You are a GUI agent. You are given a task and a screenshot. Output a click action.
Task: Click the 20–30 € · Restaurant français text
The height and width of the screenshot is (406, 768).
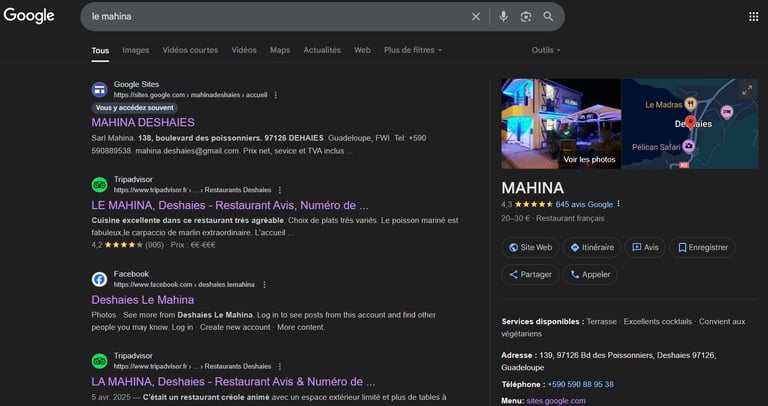552,218
